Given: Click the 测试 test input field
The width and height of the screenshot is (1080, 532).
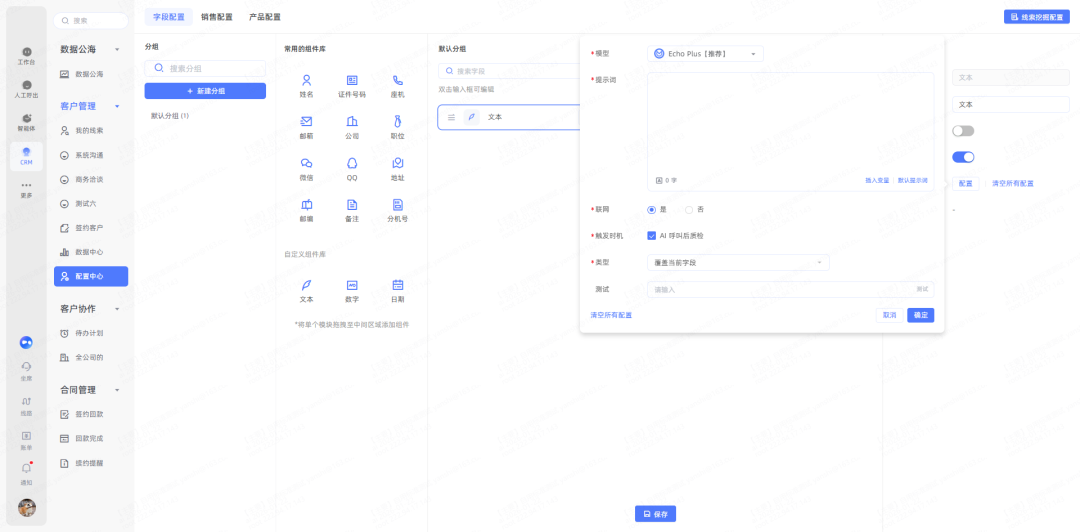Looking at the screenshot, I should coord(780,289).
